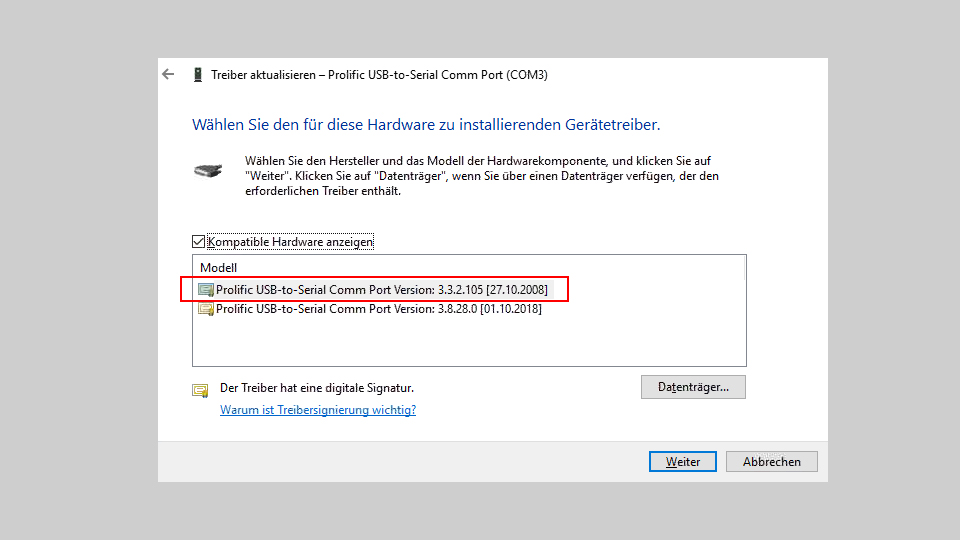Screen dimensions: 960x540
Task: Click the digital signature certificate icon
Action: pos(200,390)
